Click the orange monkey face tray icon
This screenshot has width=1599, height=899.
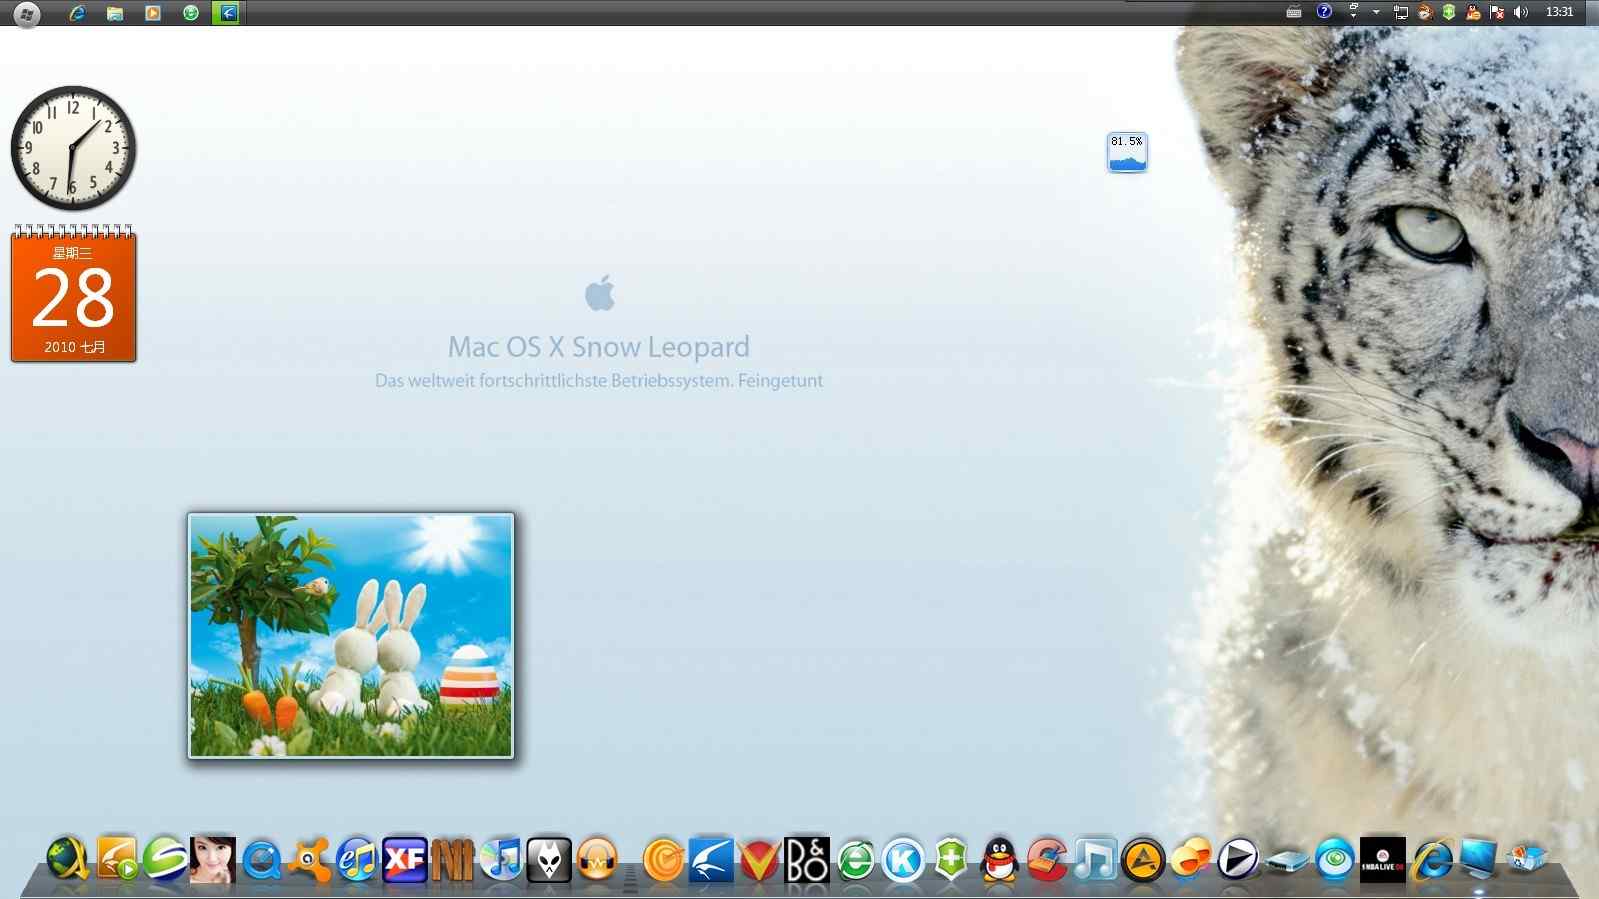tap(1425, 12)
